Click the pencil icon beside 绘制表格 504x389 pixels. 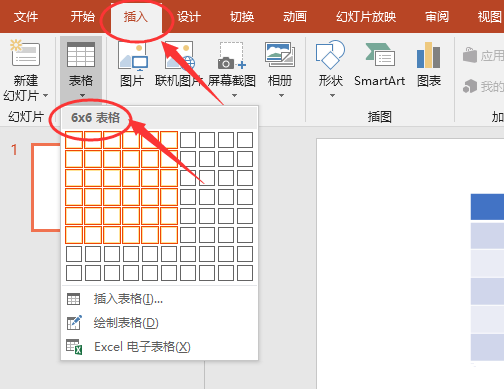(x=74, y=323)
